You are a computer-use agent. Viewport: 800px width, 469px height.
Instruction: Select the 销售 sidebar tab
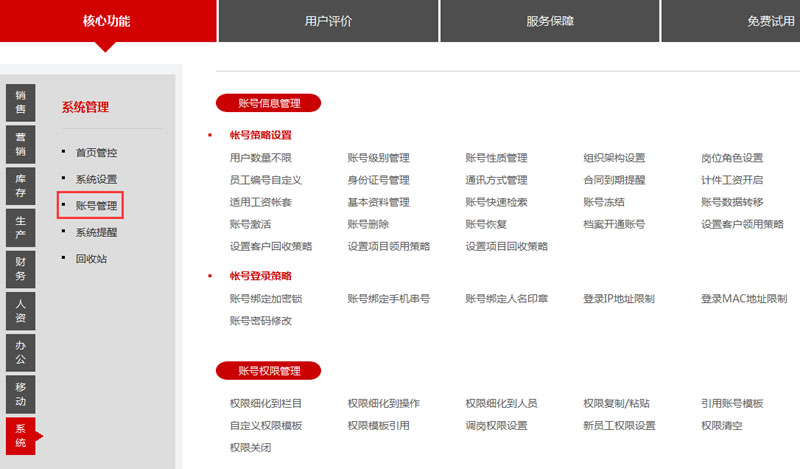tap(20, 102)
